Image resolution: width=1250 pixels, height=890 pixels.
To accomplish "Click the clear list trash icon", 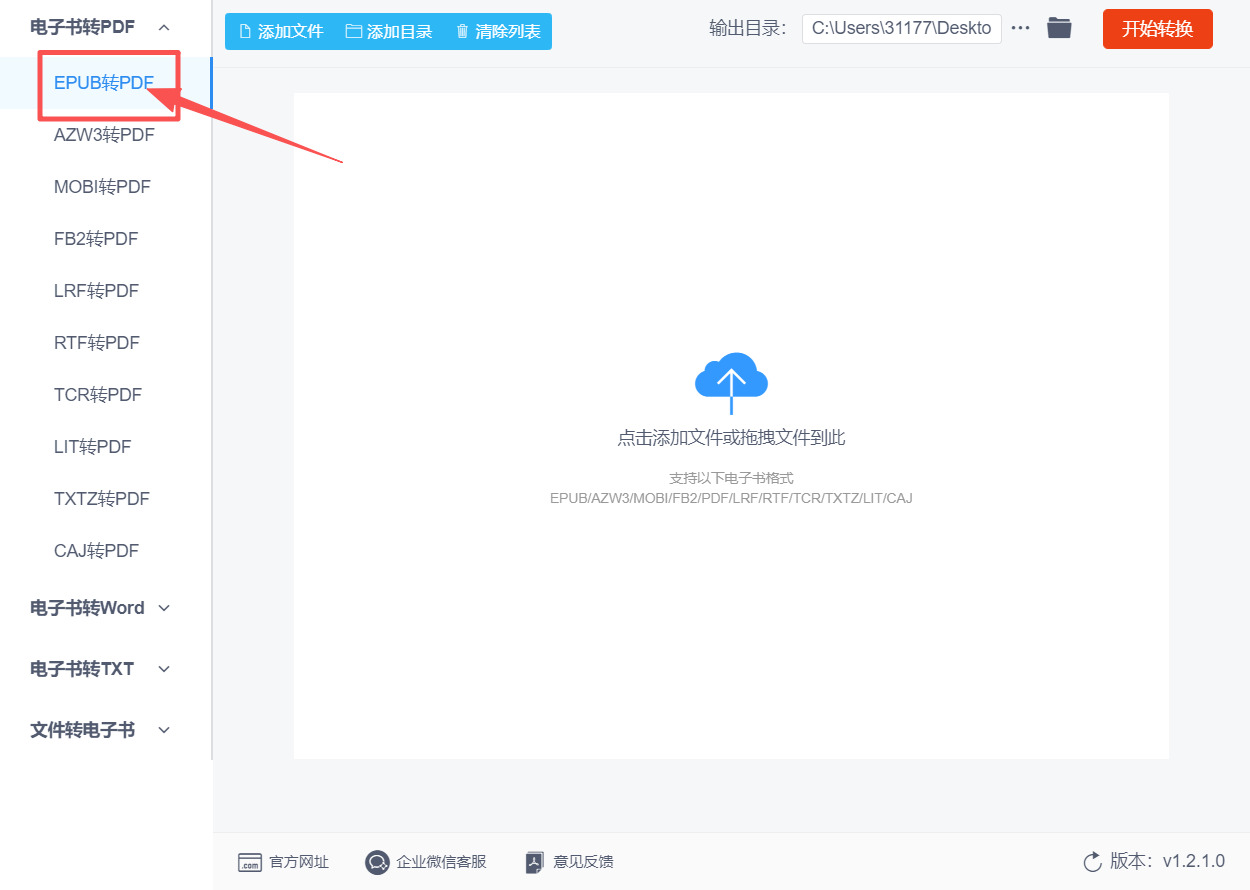I will 462,31.
